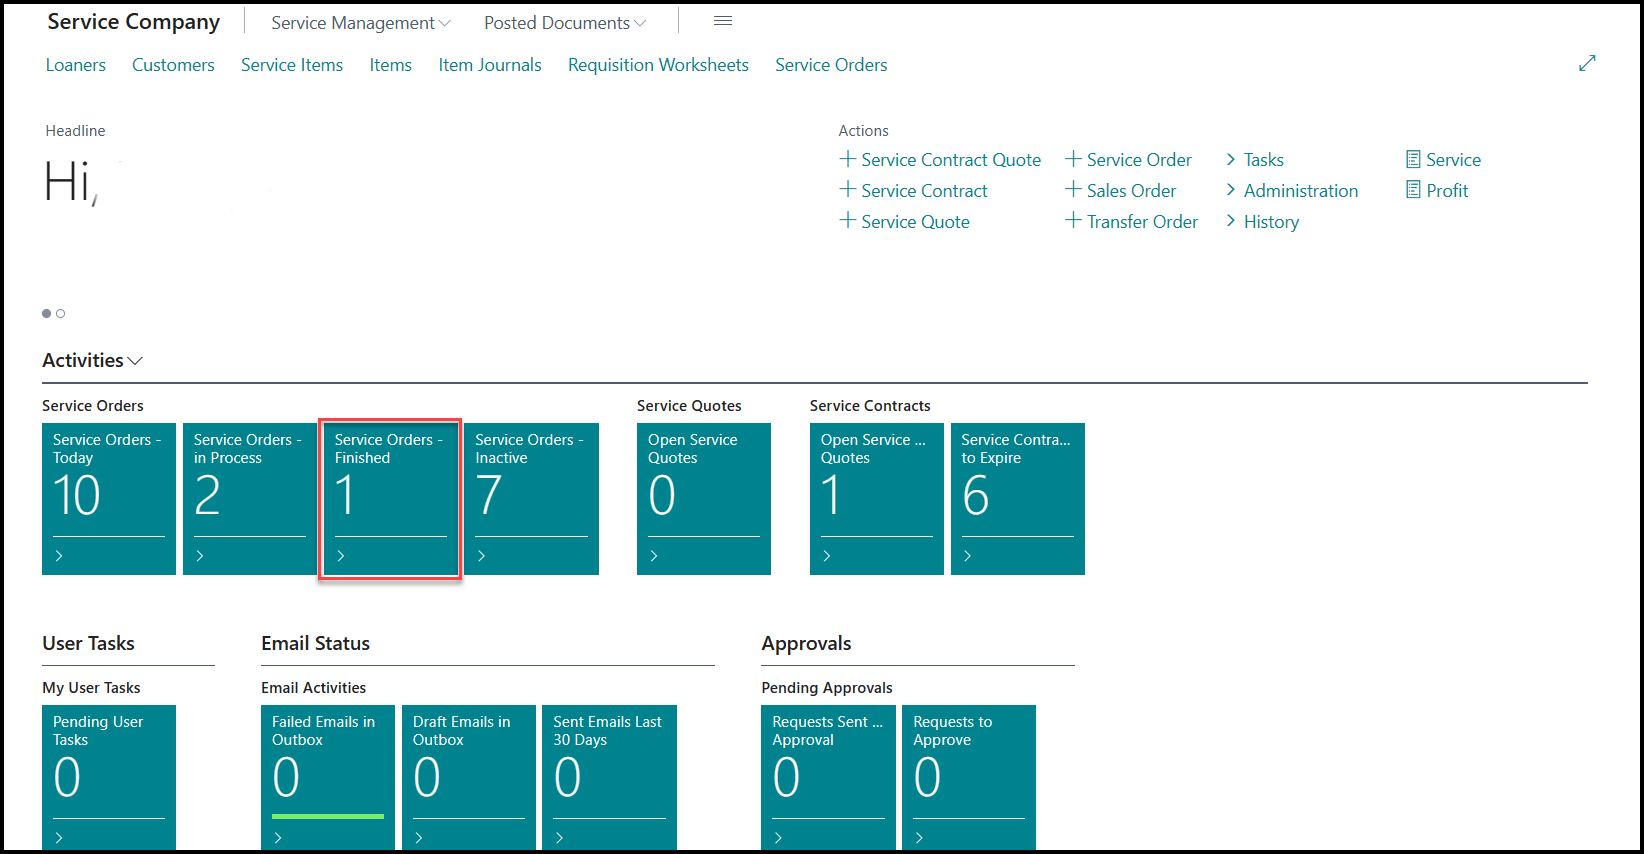Image resolution: width=1644 pixels, height=854 pixels.
Task: Click the report icon next to Profit
Action: pyautogui.click(x=1413, y=190)
